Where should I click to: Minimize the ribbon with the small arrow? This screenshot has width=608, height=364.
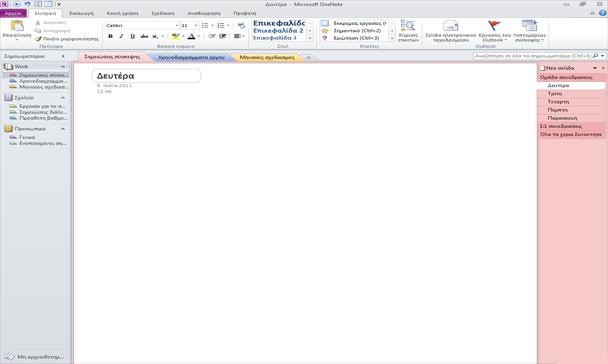592,13
